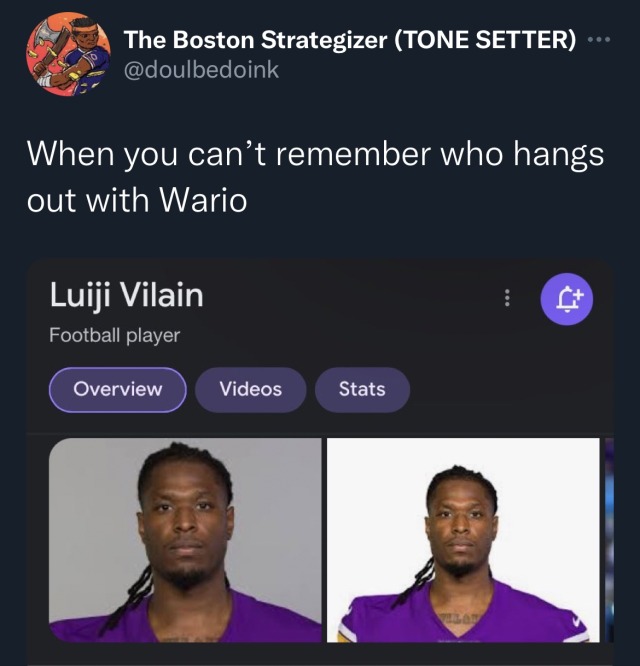Click the @doulbedoink handle

pos(201,70)
